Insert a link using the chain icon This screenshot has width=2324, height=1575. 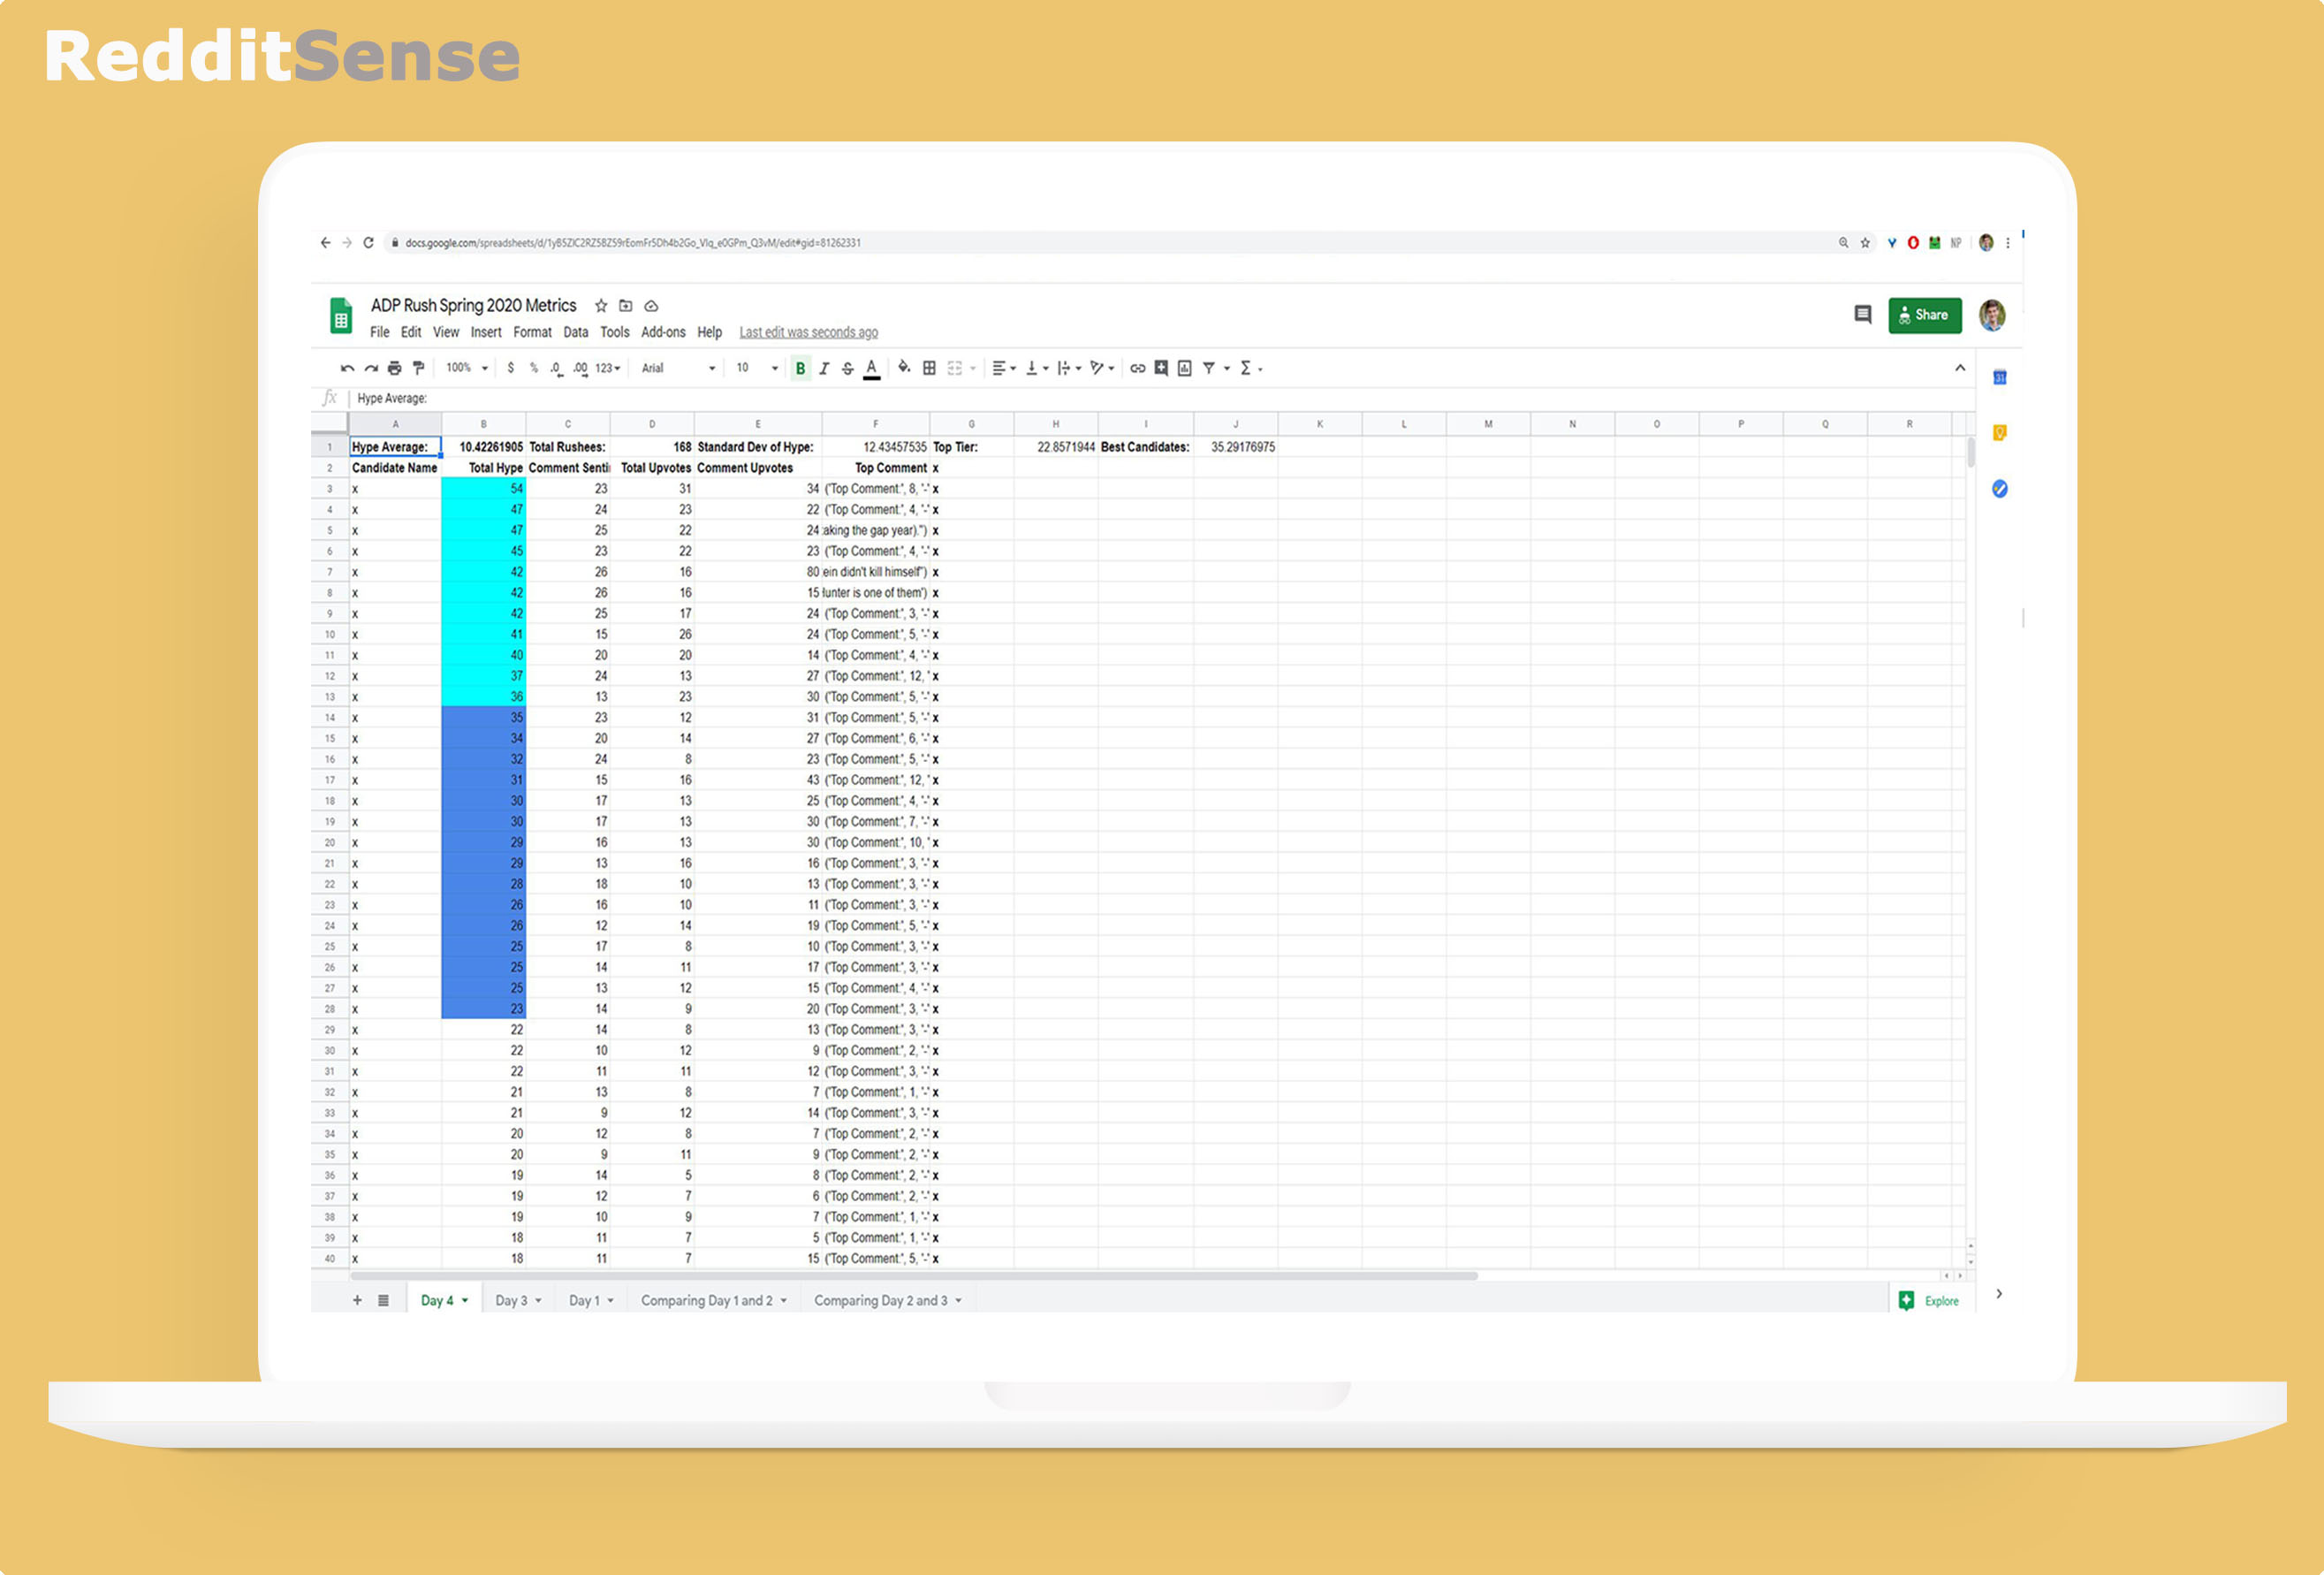click(1138, 368)
